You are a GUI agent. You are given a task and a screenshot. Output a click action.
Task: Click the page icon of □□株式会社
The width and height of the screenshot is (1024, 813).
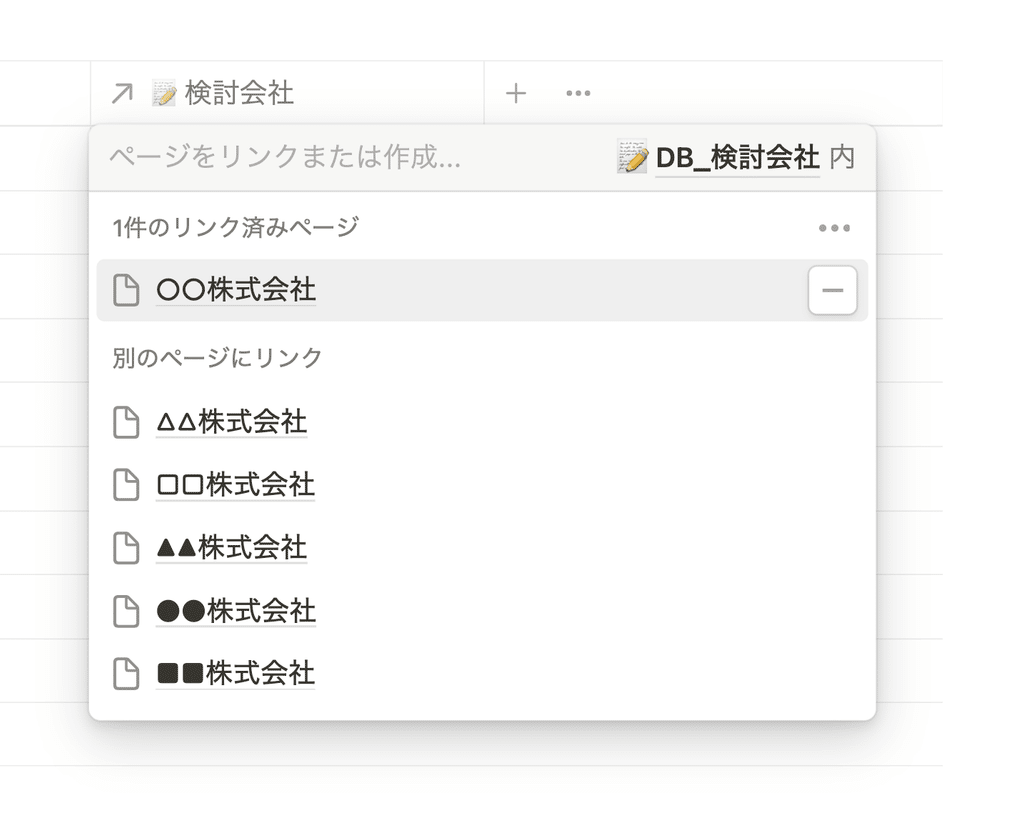pos(126,485)
